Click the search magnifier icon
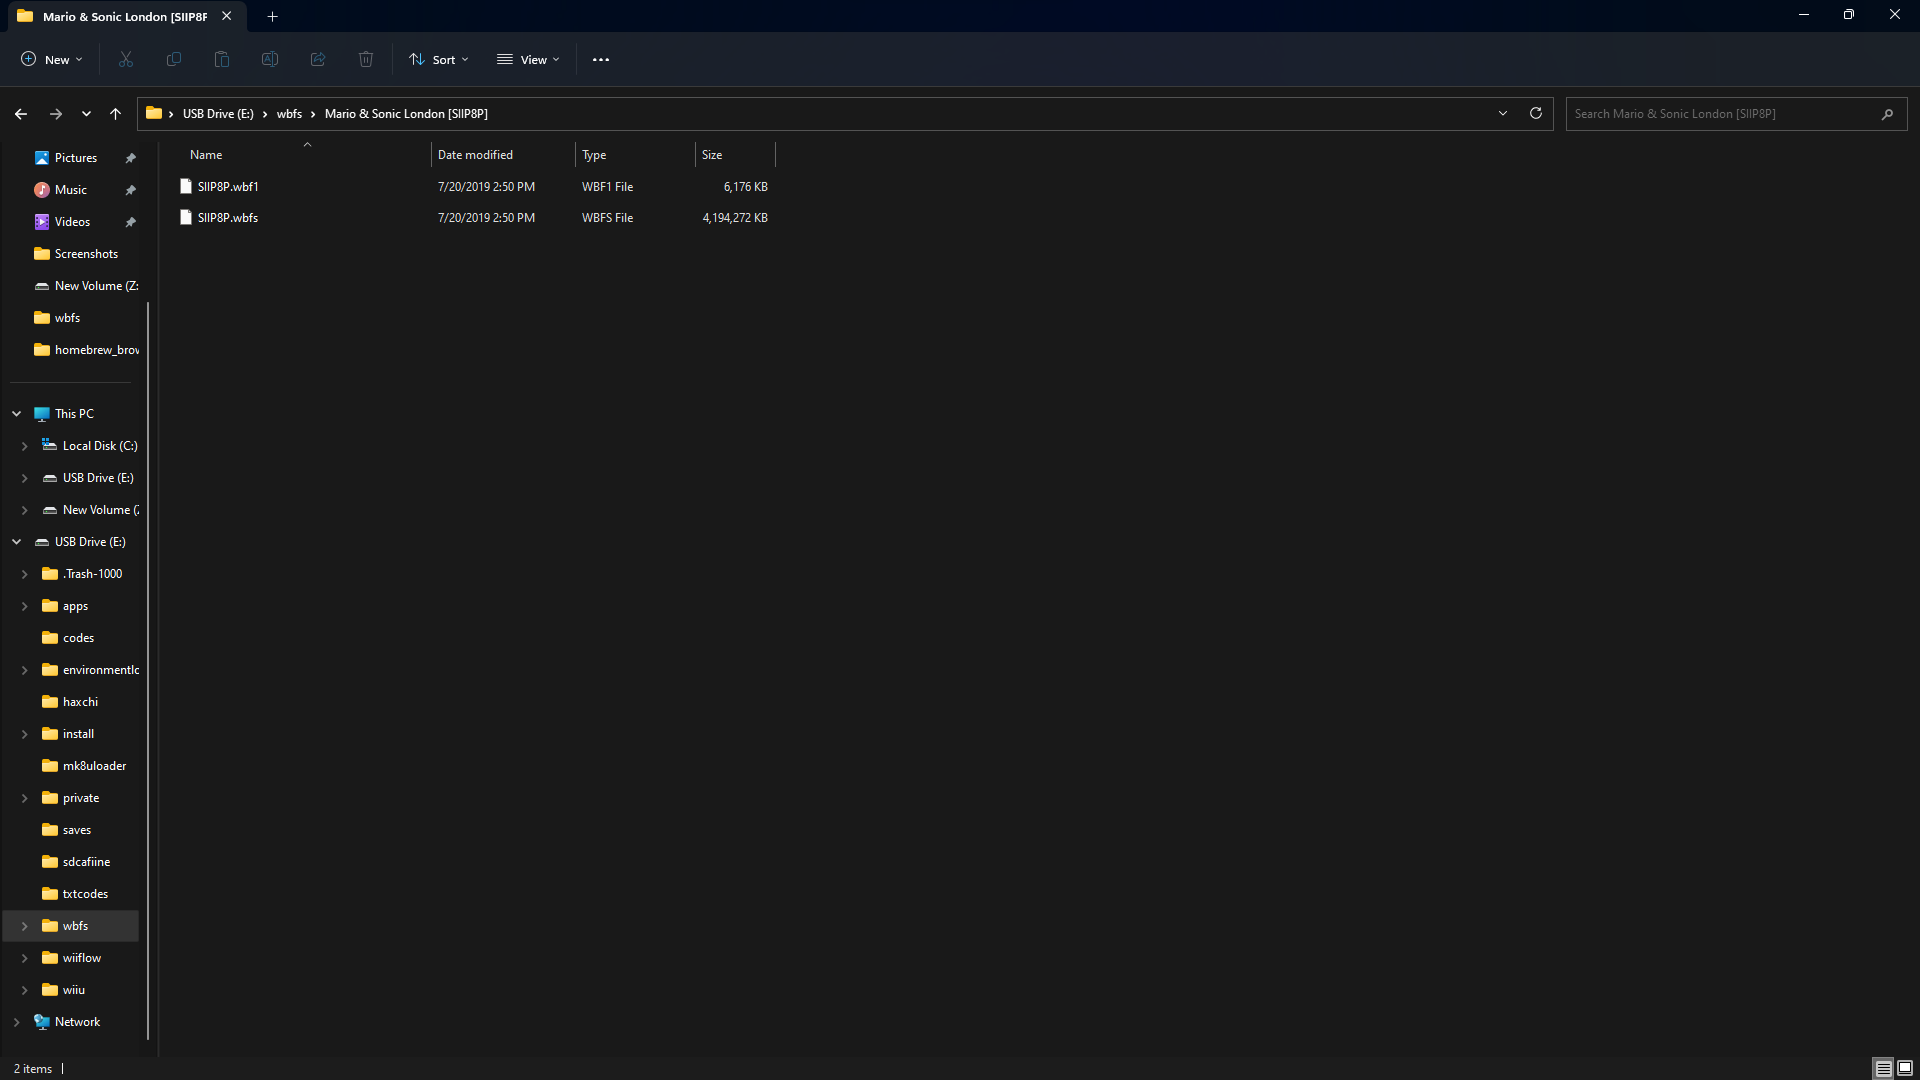 tap(1887, 114)
